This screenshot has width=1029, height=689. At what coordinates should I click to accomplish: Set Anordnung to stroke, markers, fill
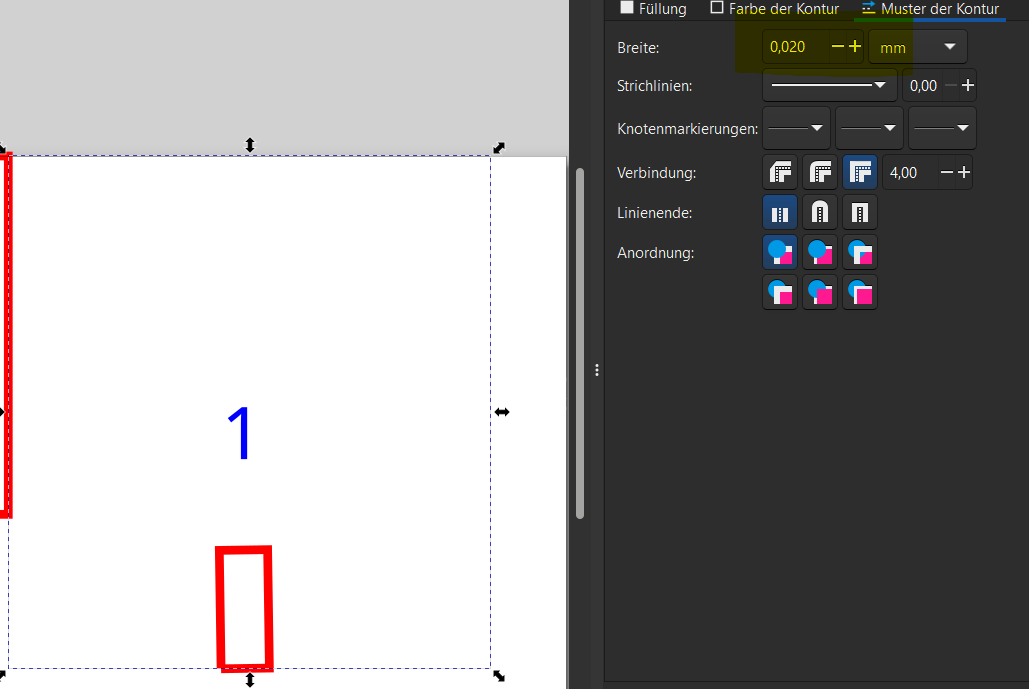click(820, 292)
